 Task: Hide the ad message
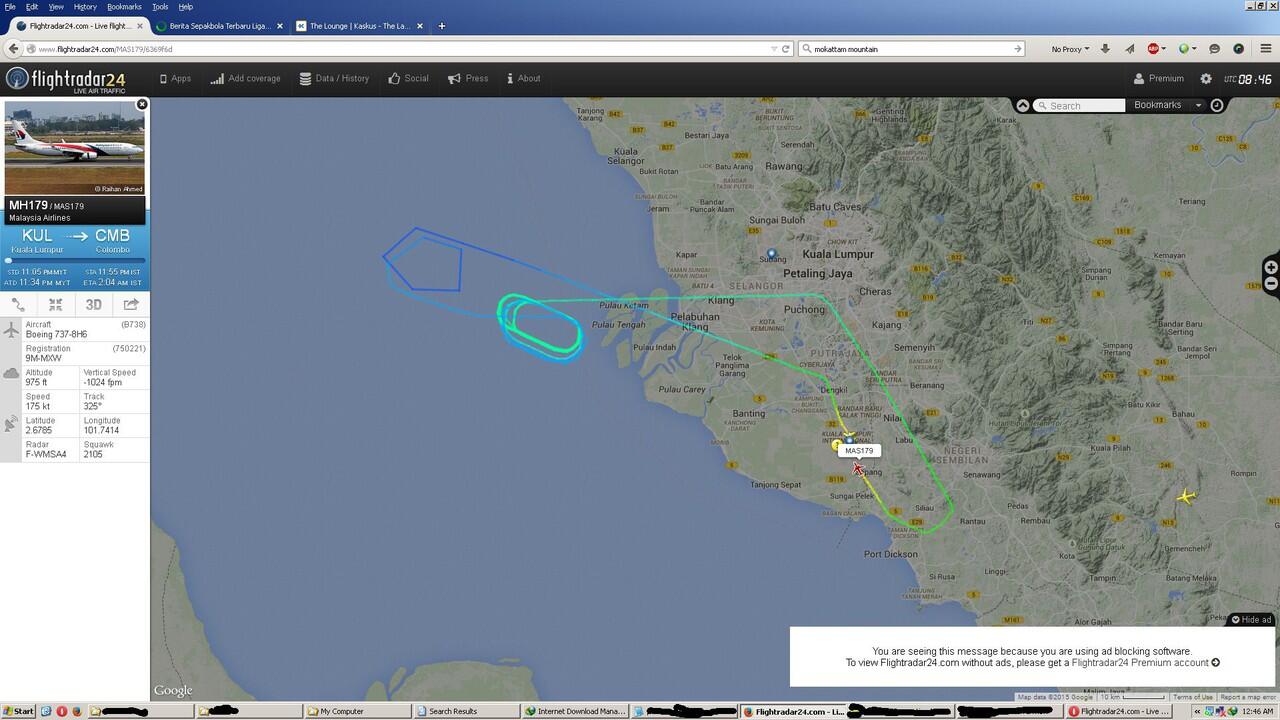click(1250, 620)
